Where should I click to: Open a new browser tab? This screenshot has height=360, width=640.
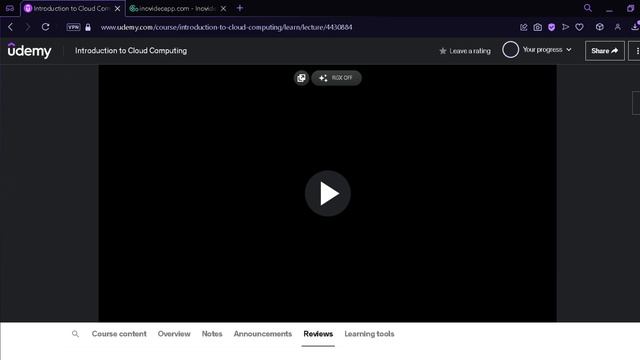click(240, 8)
